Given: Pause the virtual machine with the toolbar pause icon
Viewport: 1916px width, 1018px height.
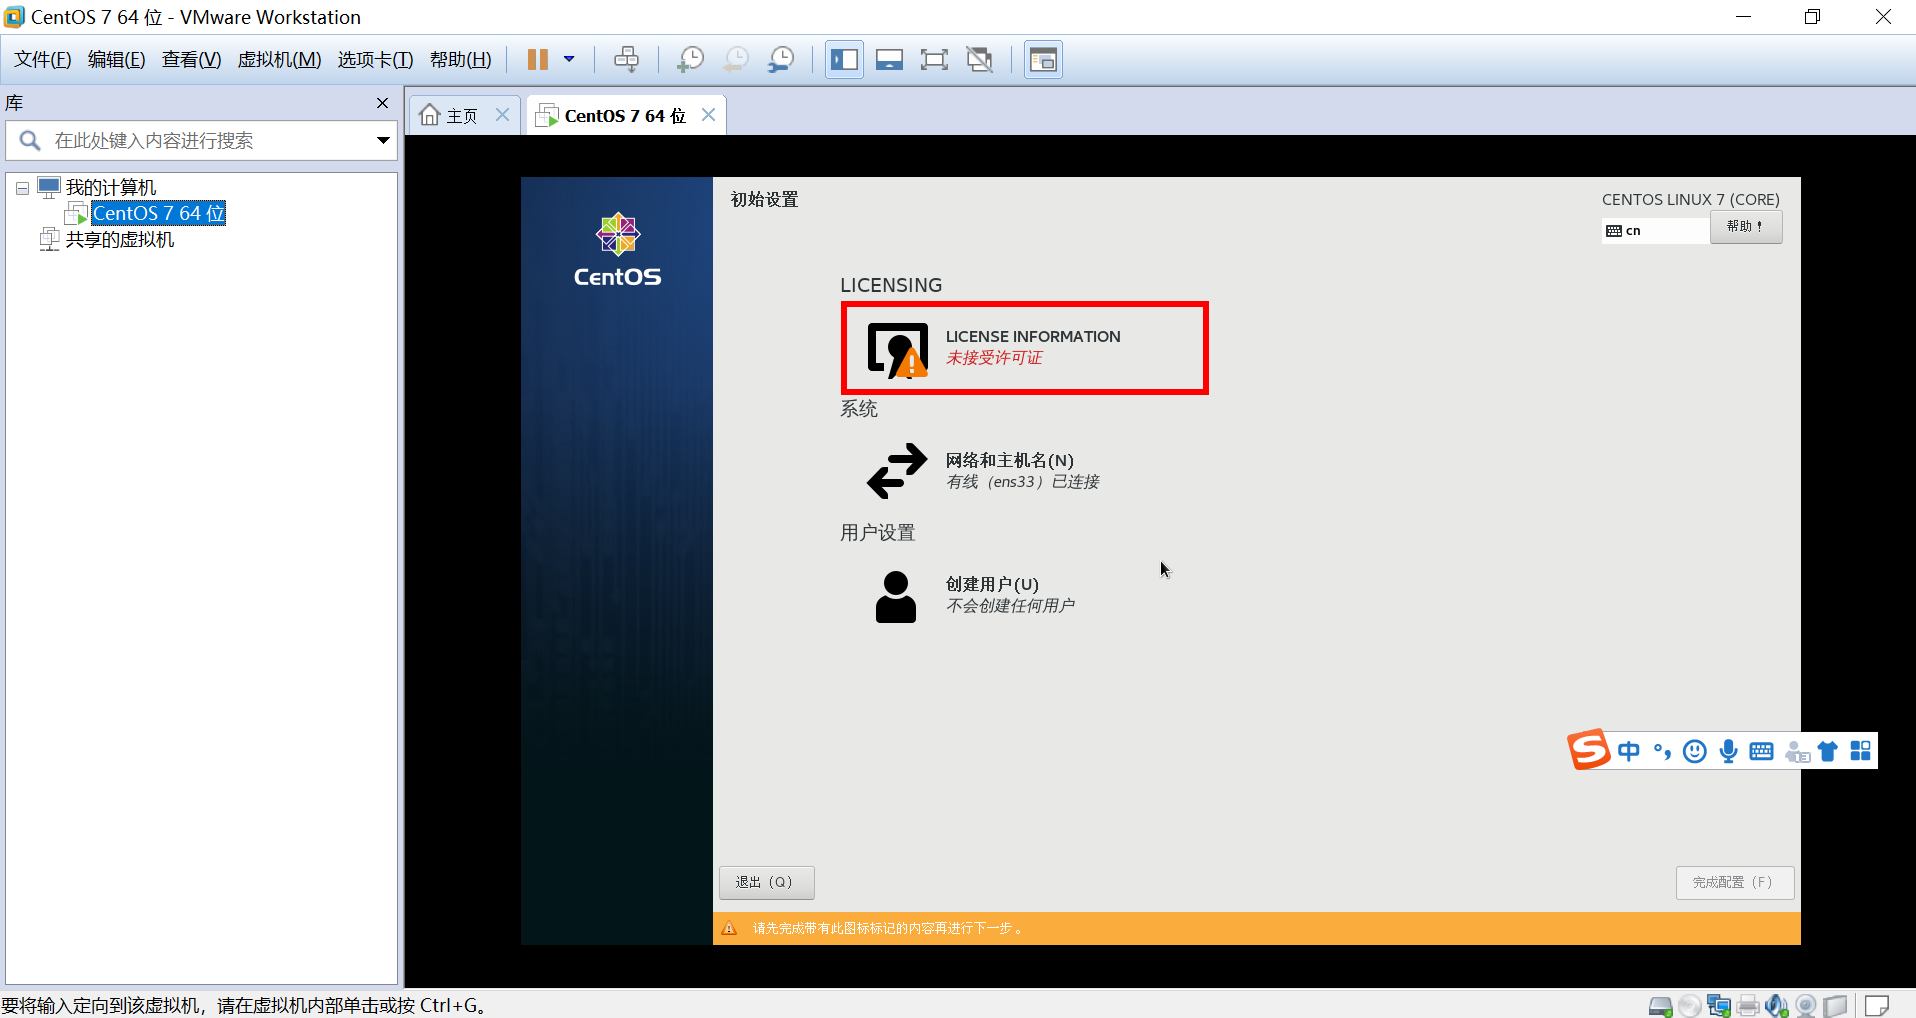Looking at the screenshot, I should click(x=537, y=60).
